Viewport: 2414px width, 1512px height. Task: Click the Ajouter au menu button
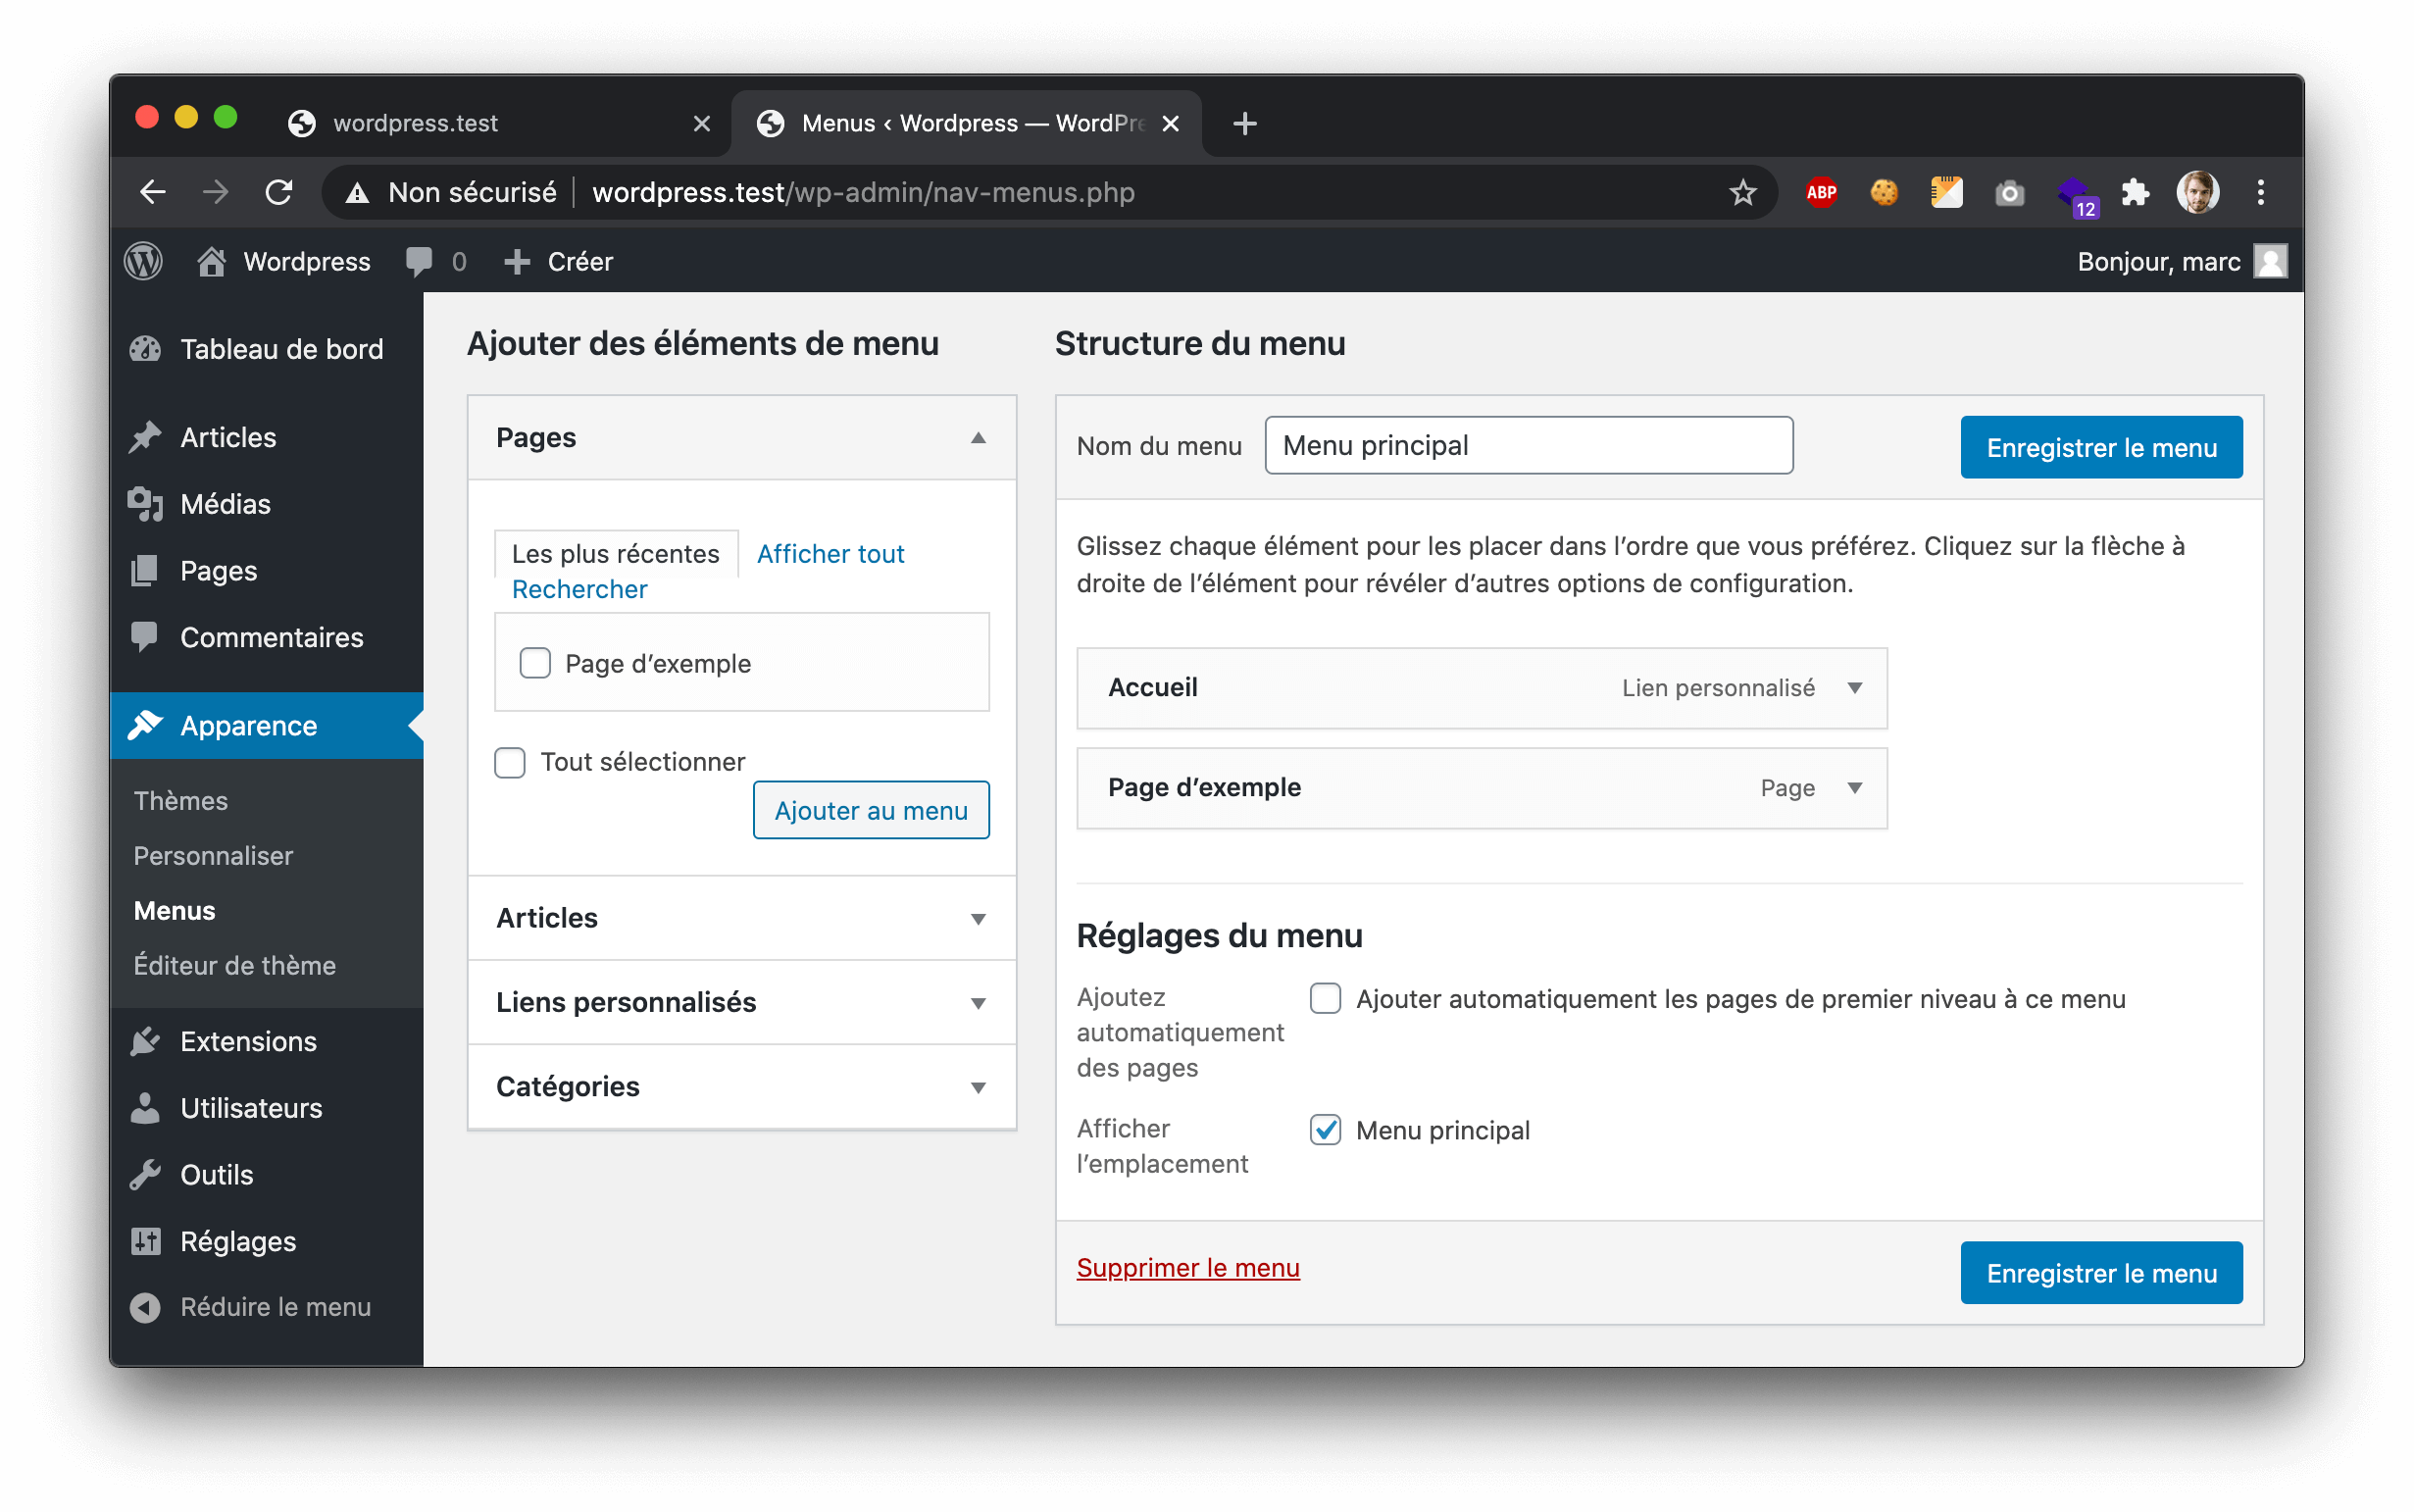[871, 810]
